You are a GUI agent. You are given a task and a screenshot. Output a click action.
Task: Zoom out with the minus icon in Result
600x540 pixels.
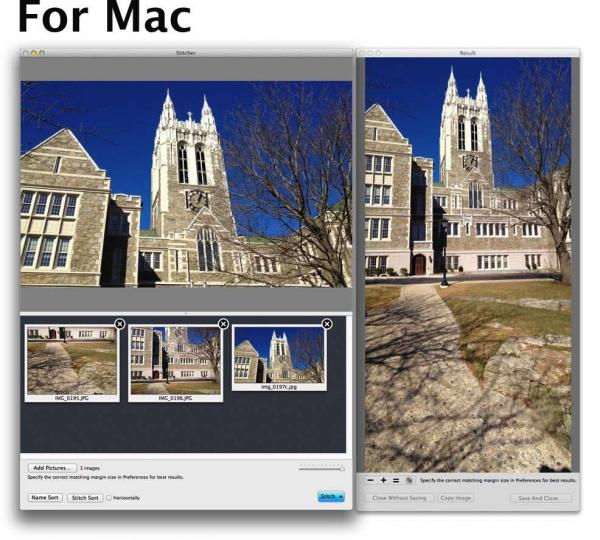(x=370, y=480)
